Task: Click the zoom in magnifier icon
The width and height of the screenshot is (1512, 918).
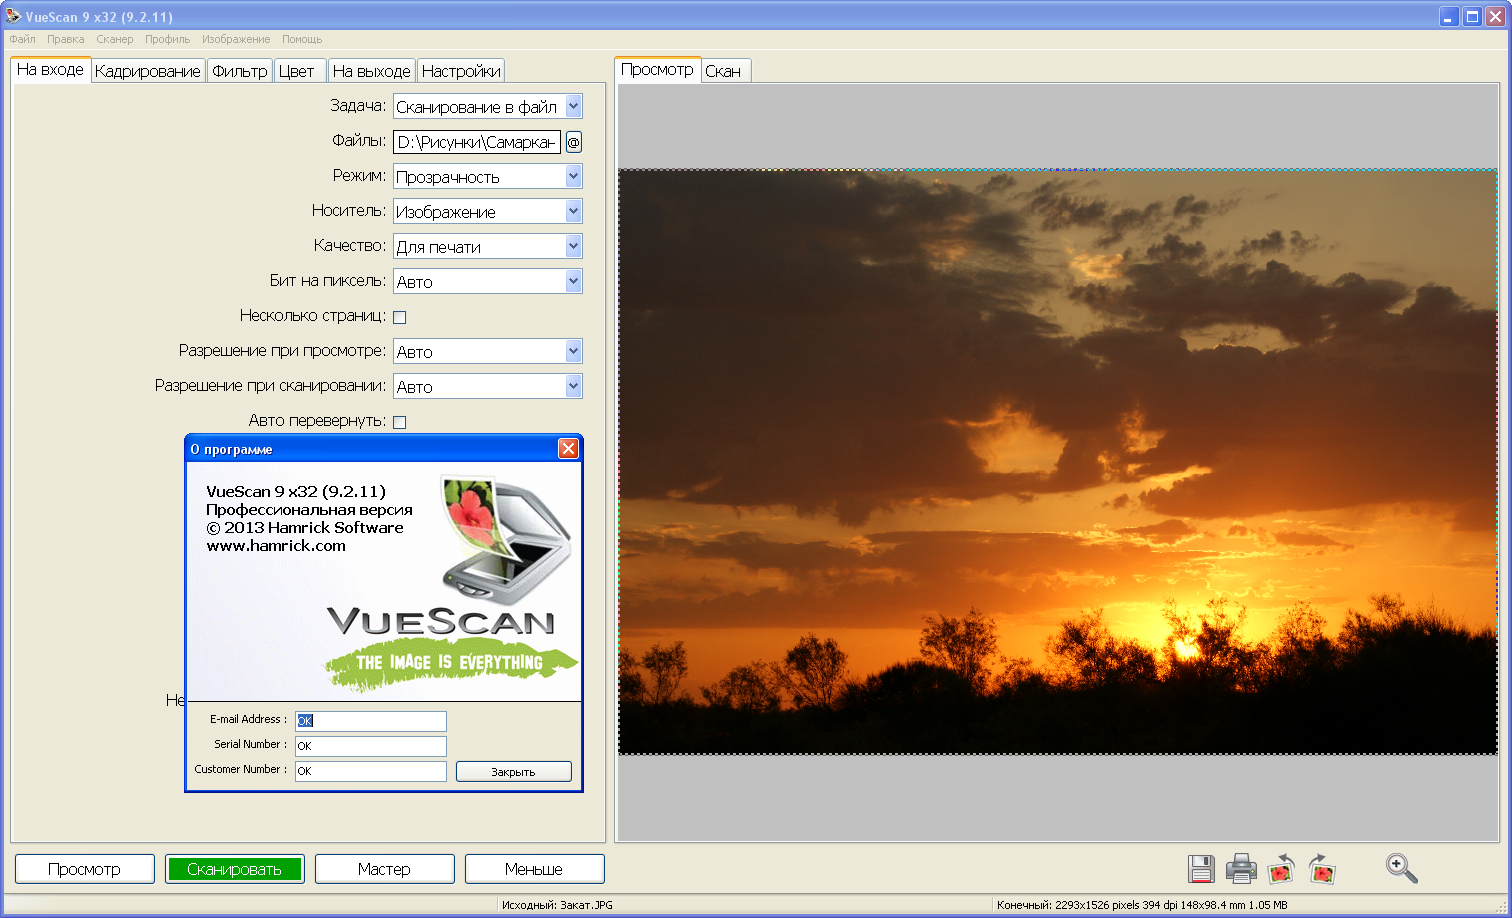Action: point(1401,868)
